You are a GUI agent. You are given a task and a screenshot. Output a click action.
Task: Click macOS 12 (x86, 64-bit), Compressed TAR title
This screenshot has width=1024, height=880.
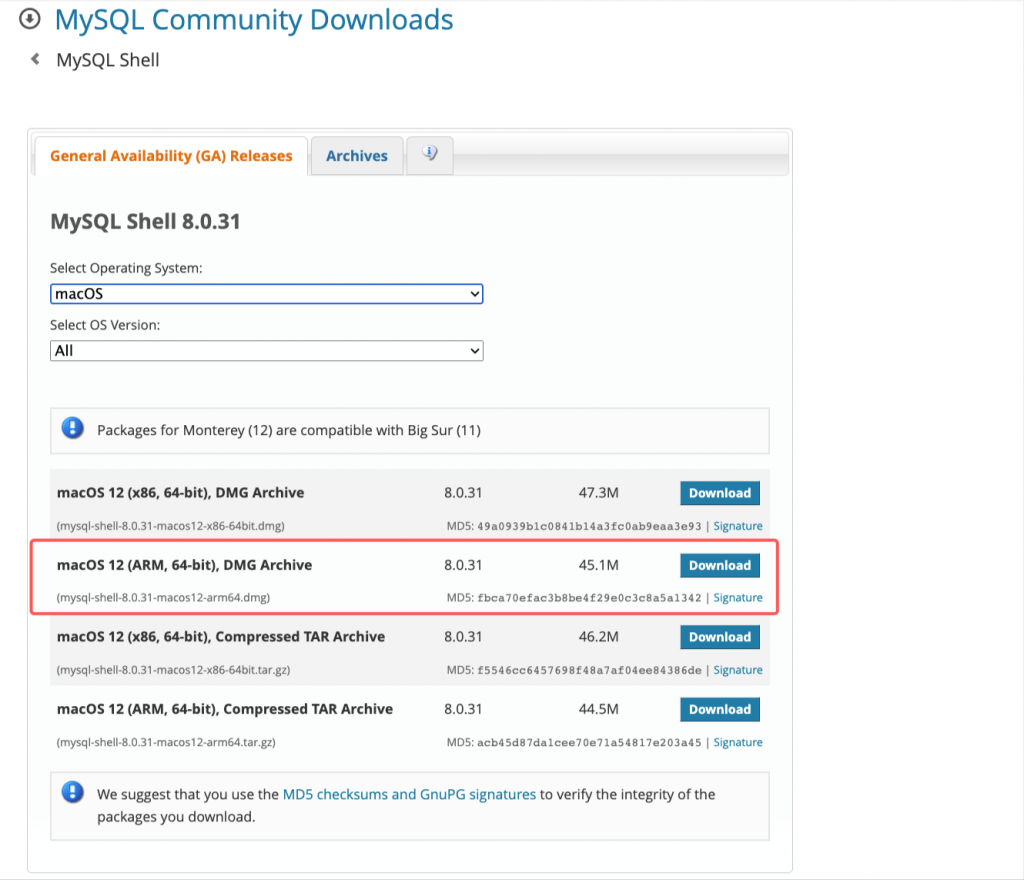(x=221, y=637)
